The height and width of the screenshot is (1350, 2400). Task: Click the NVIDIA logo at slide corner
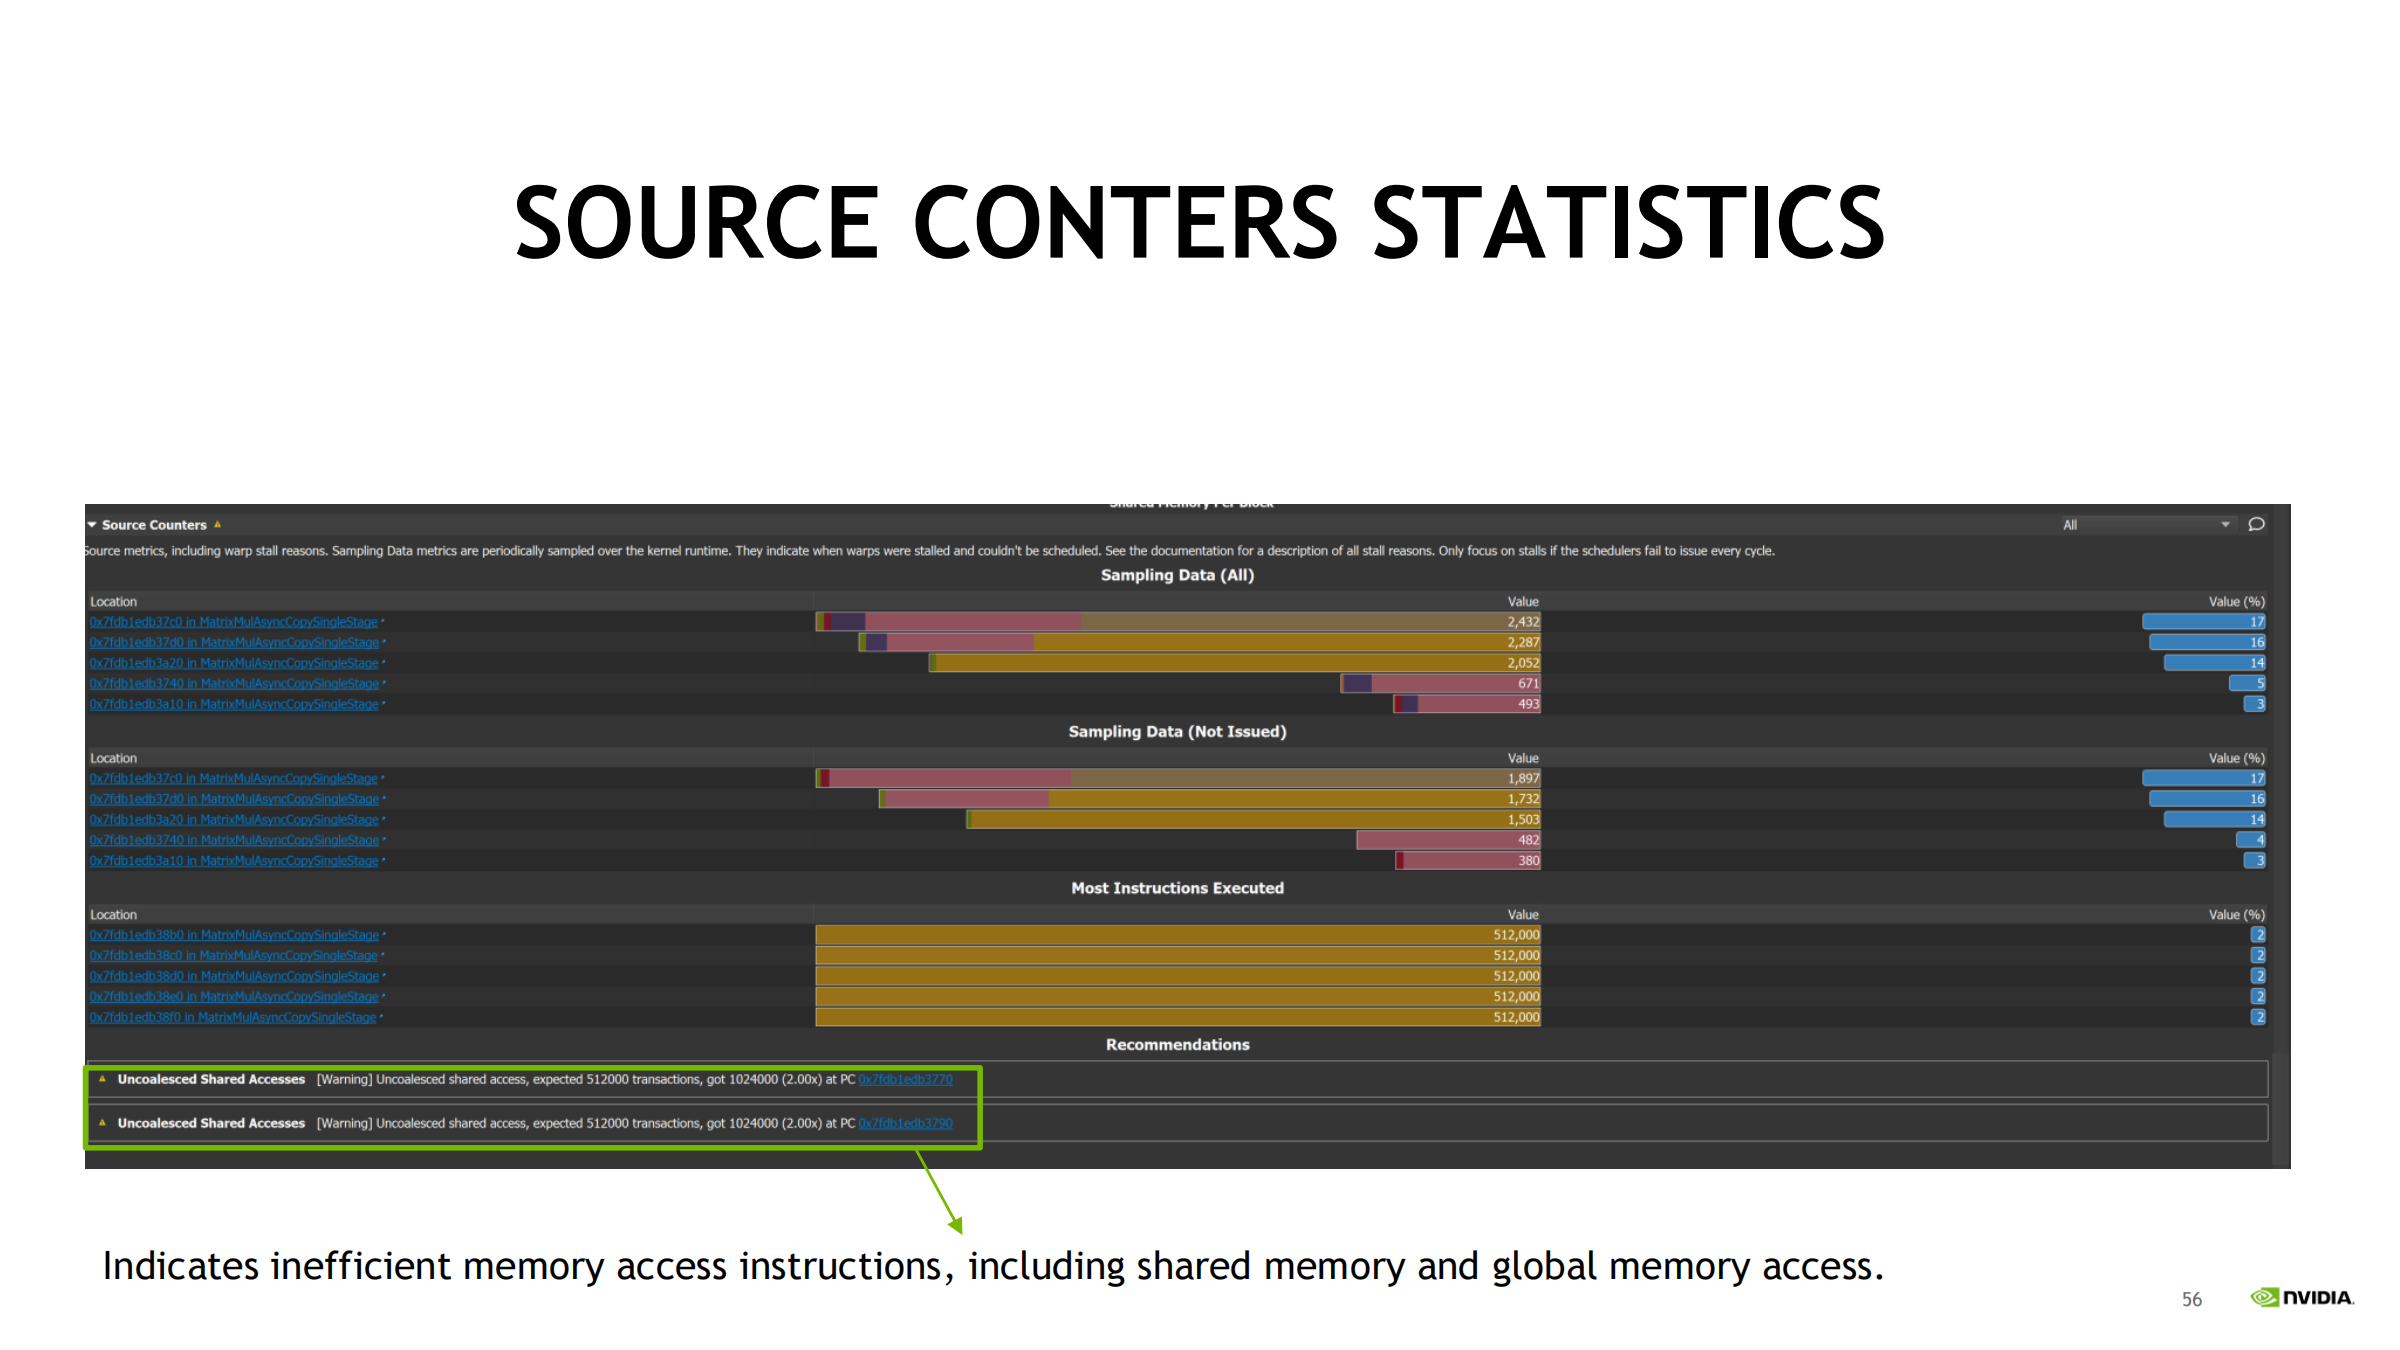coord(2302,1297)
